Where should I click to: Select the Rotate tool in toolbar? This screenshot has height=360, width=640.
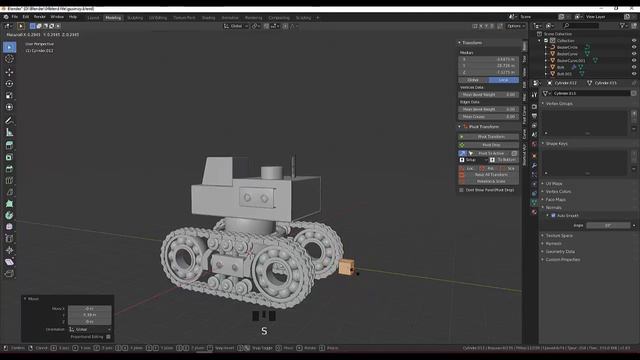pyautogui.click(x=9, y=84)
